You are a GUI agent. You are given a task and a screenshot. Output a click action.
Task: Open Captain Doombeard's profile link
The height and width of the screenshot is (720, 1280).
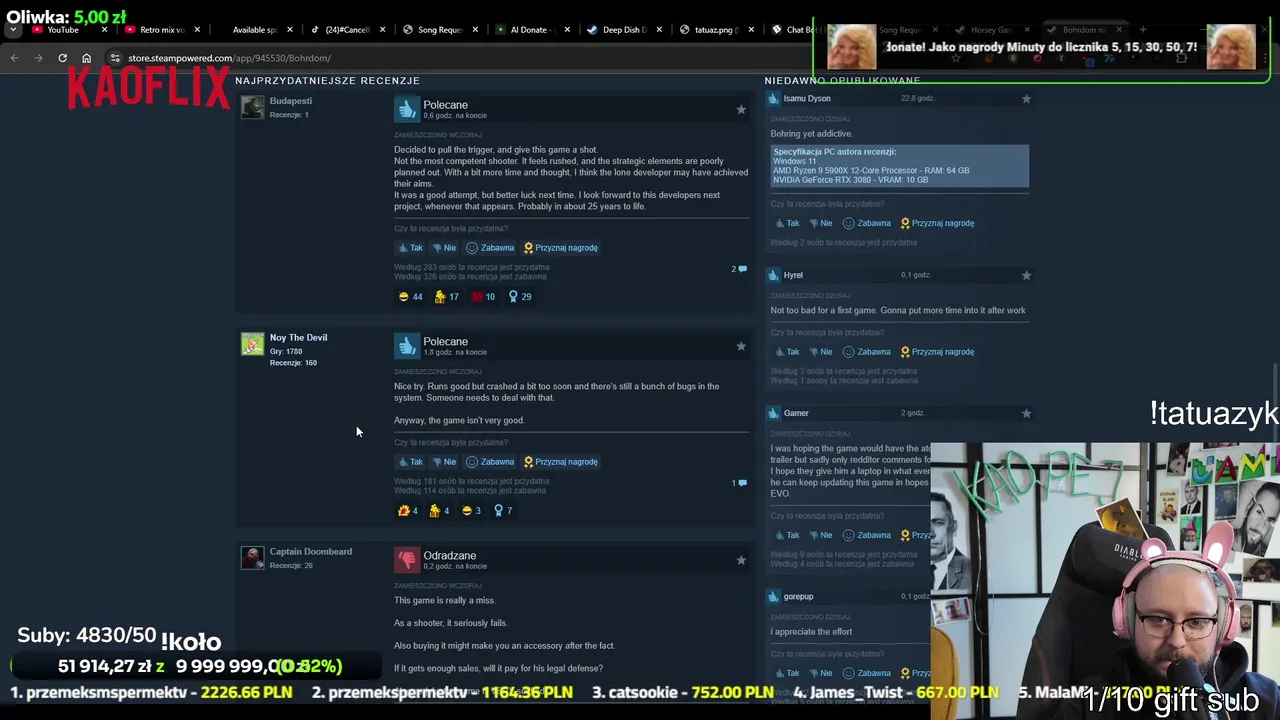click(310, 552)
